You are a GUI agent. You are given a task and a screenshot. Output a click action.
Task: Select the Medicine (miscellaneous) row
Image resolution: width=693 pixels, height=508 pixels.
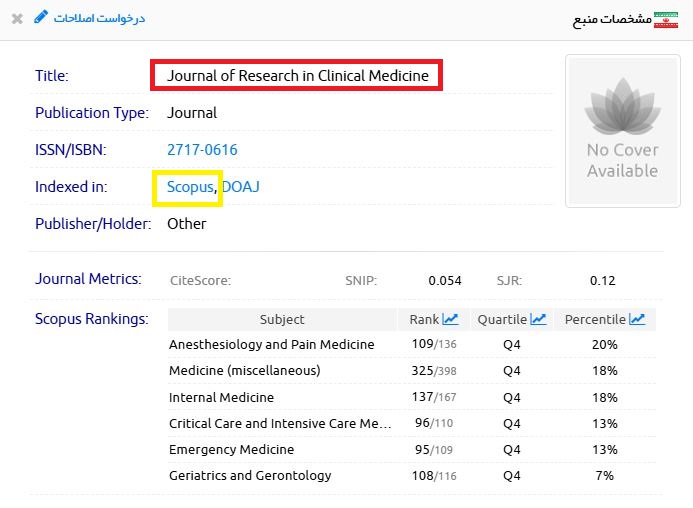(244, 370)
